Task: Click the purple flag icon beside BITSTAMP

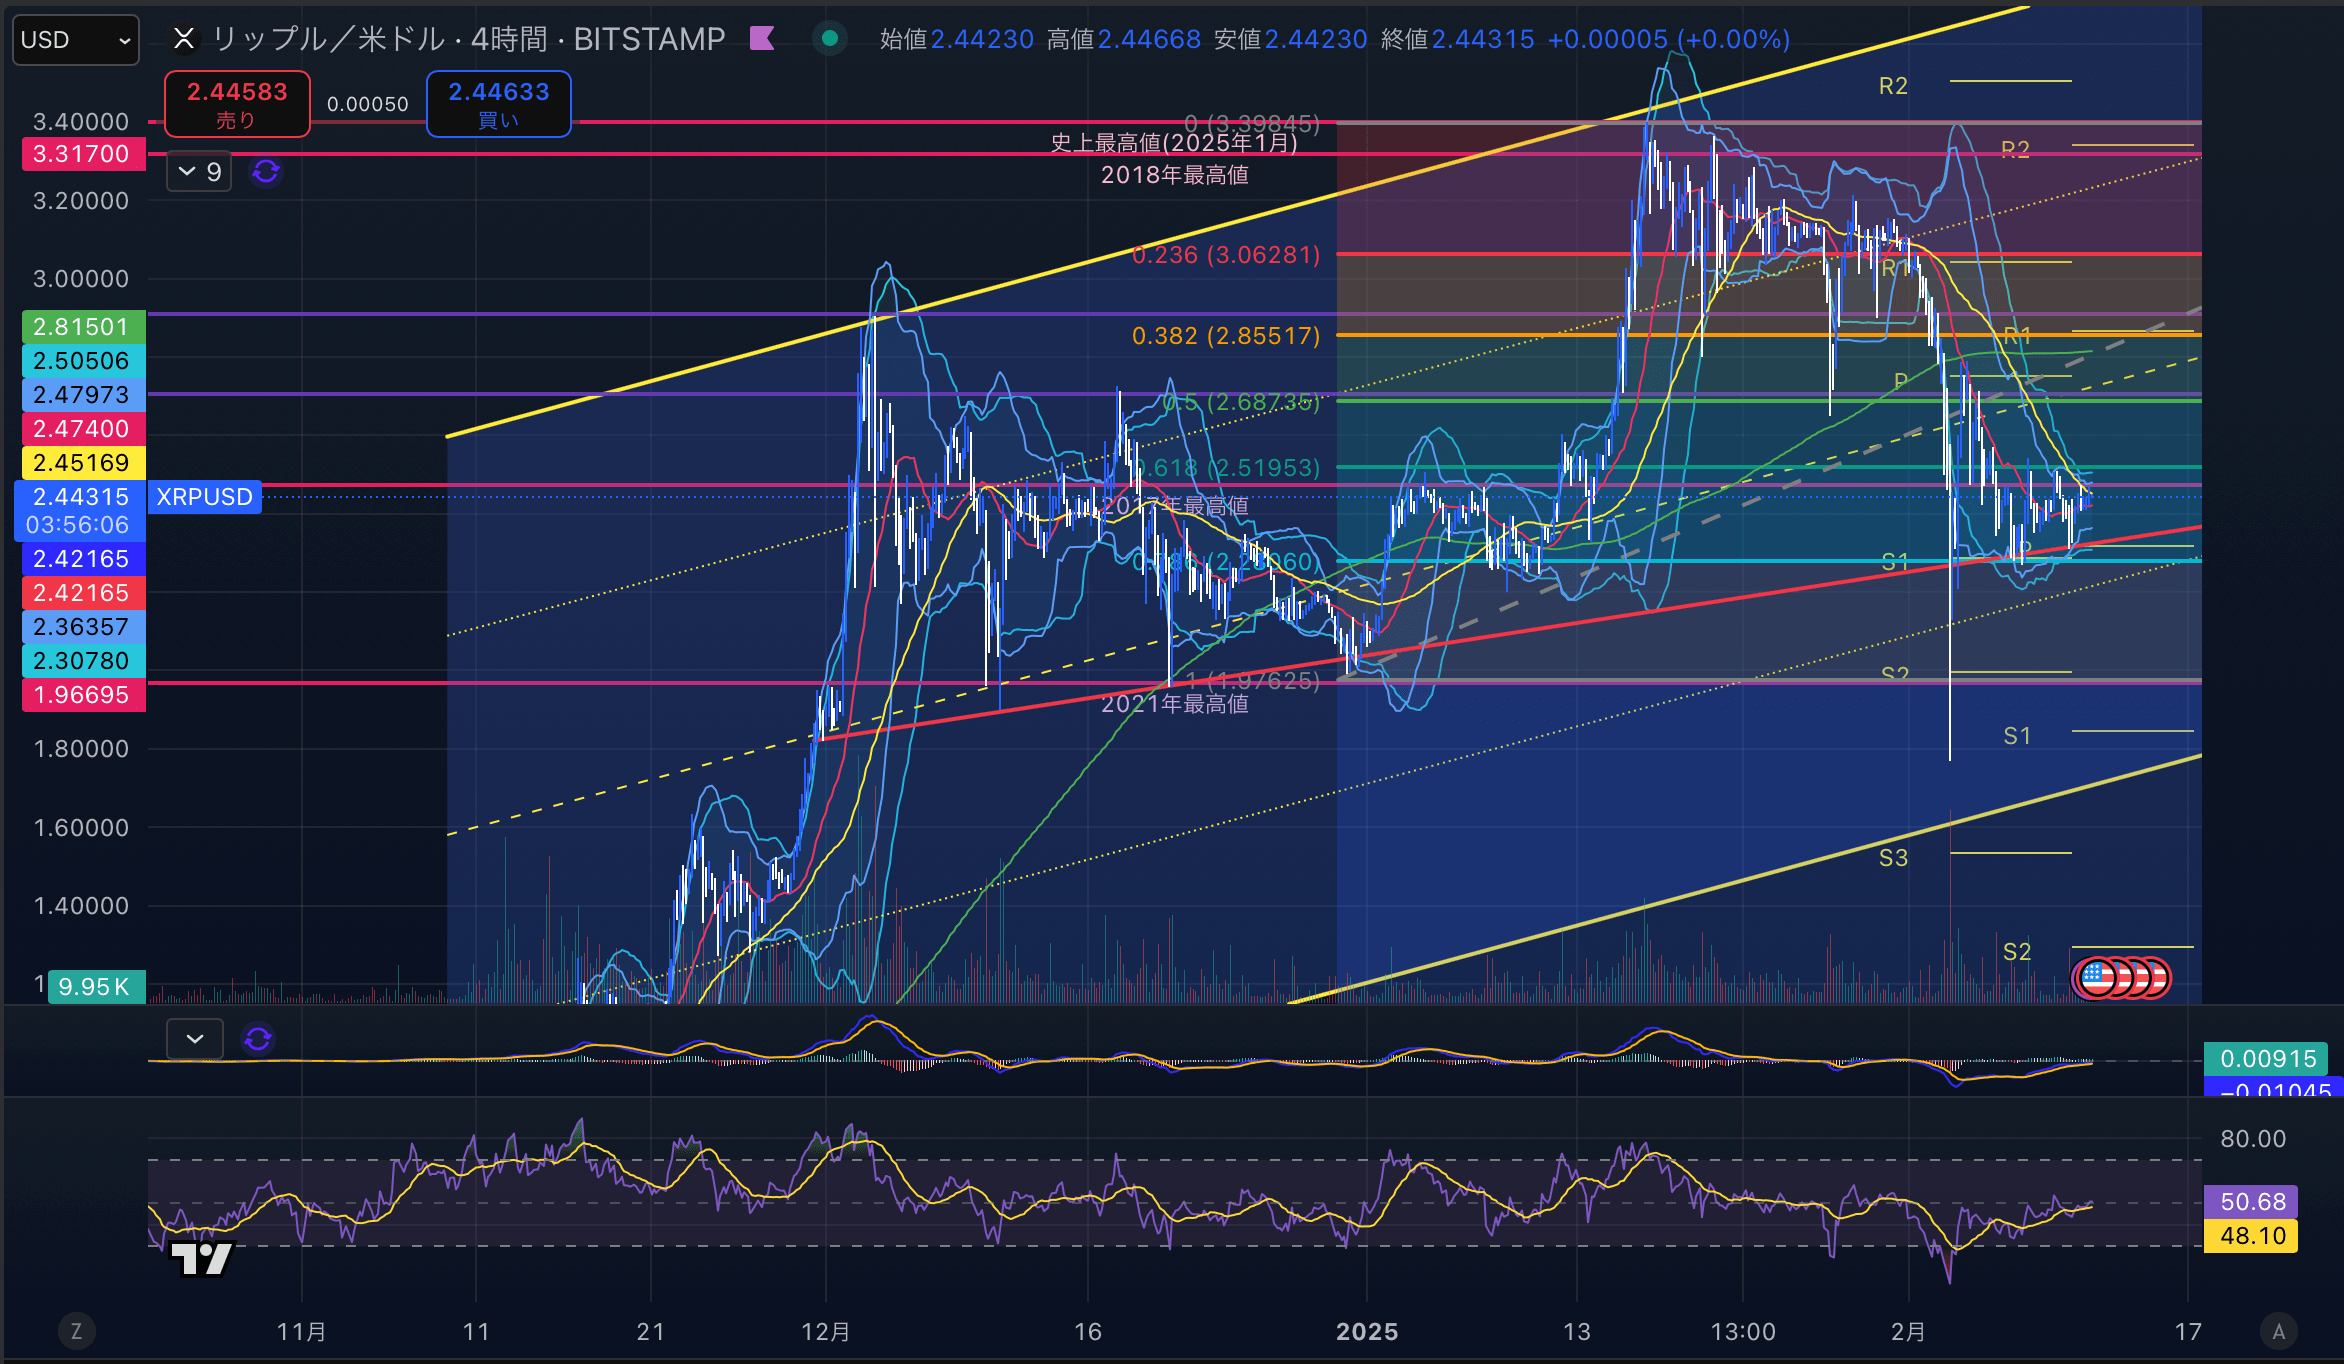Action: [x=763, y=39]
